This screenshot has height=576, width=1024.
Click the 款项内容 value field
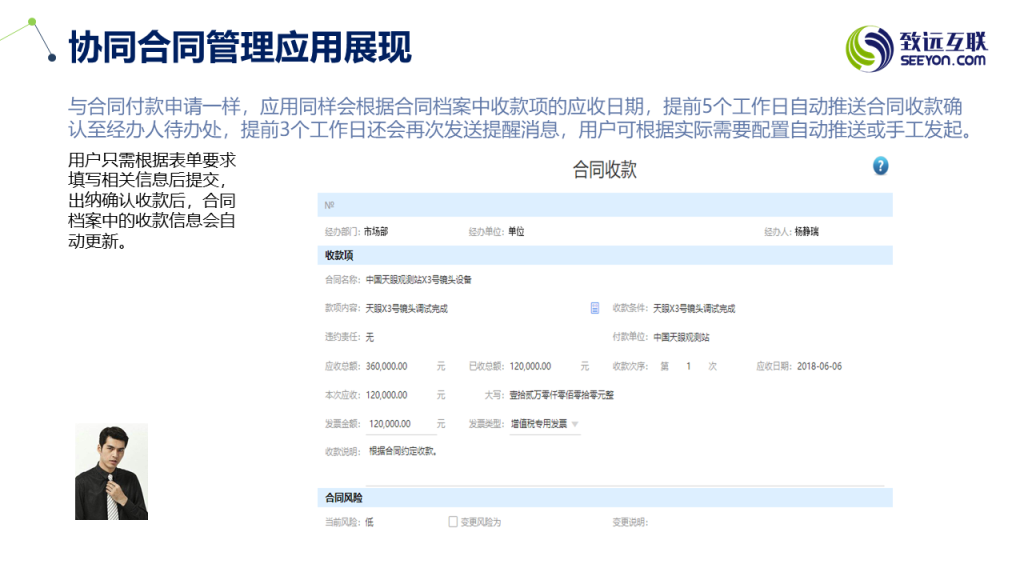tap(406, 309)
